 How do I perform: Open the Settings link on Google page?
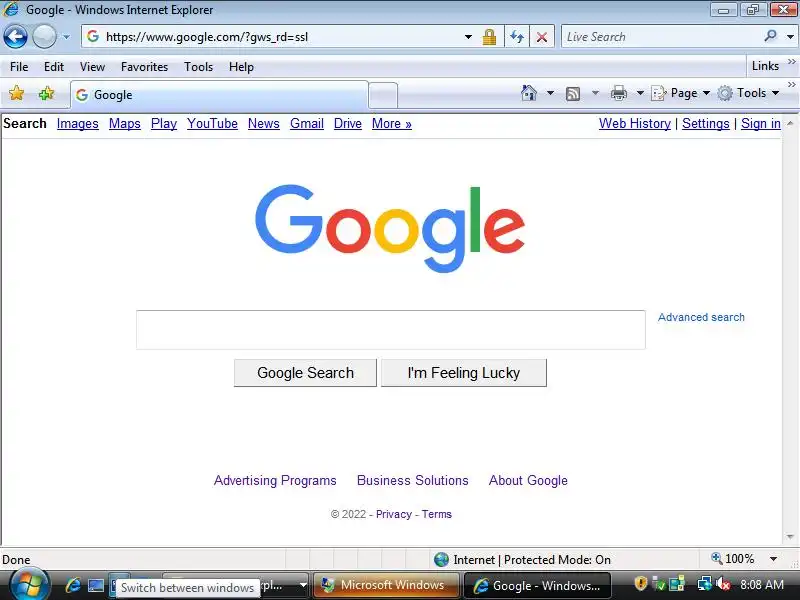[706, 123]
